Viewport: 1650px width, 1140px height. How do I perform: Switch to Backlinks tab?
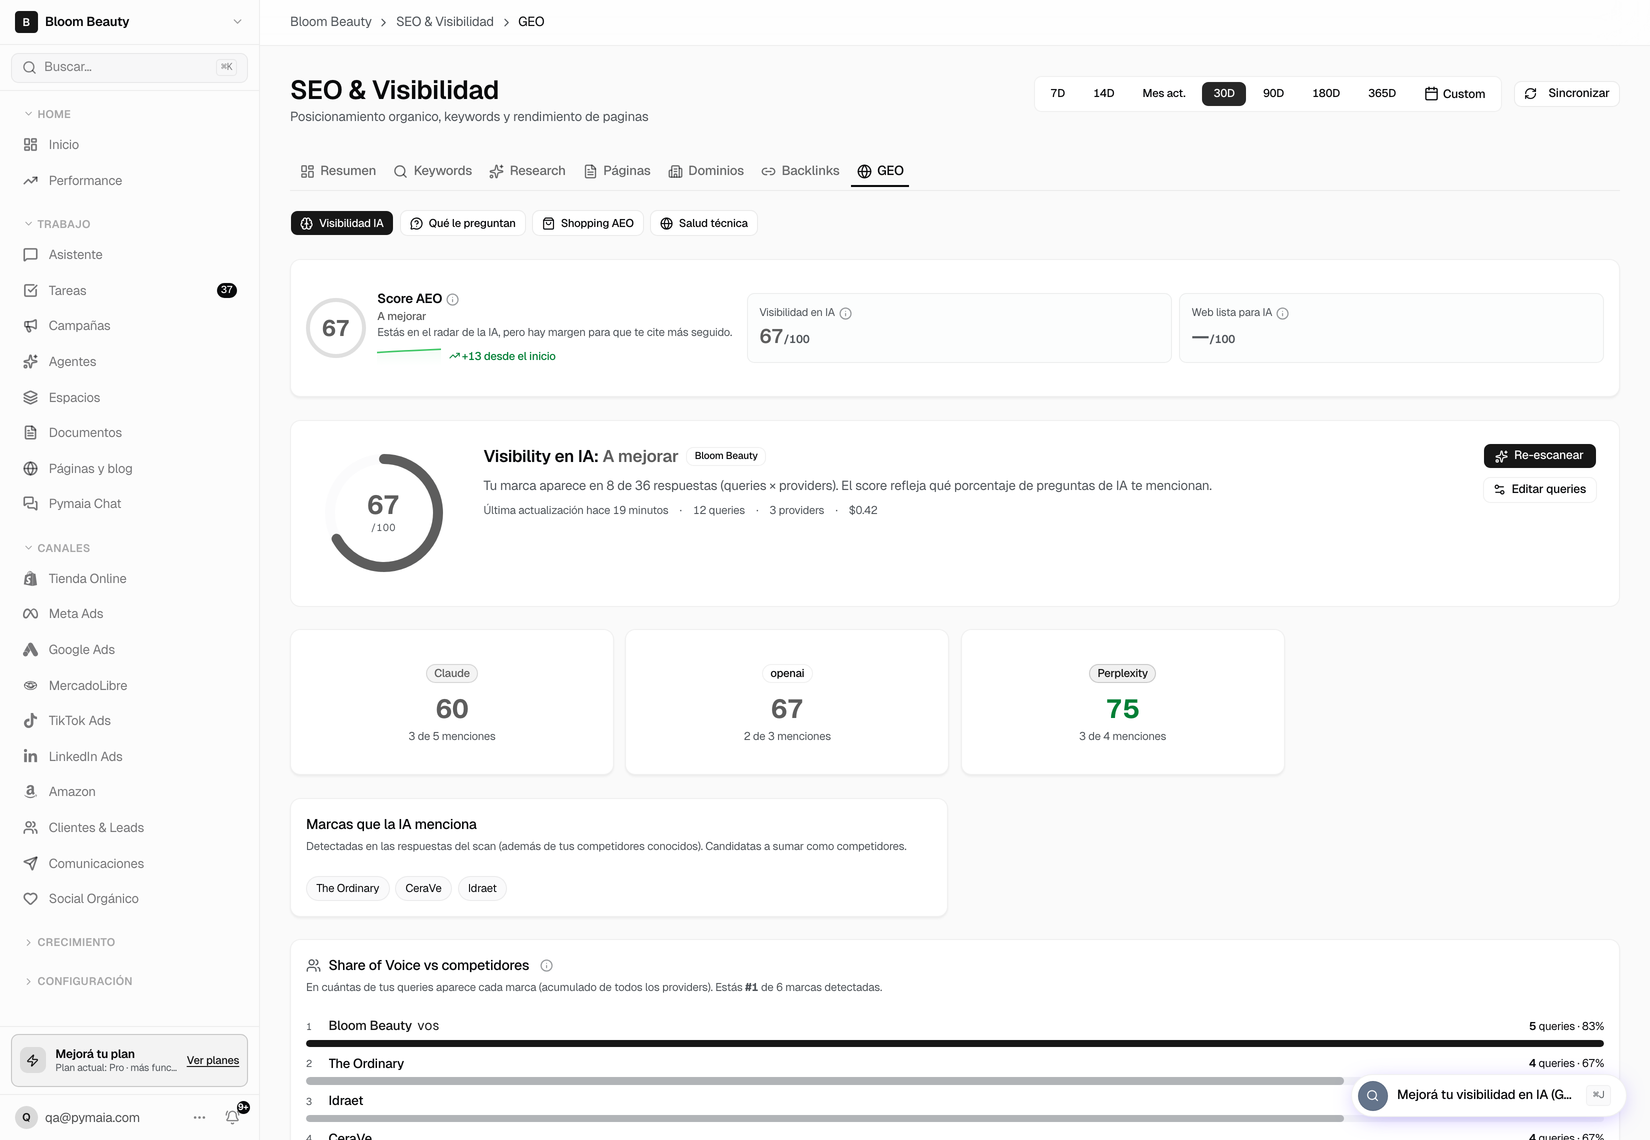800,171
